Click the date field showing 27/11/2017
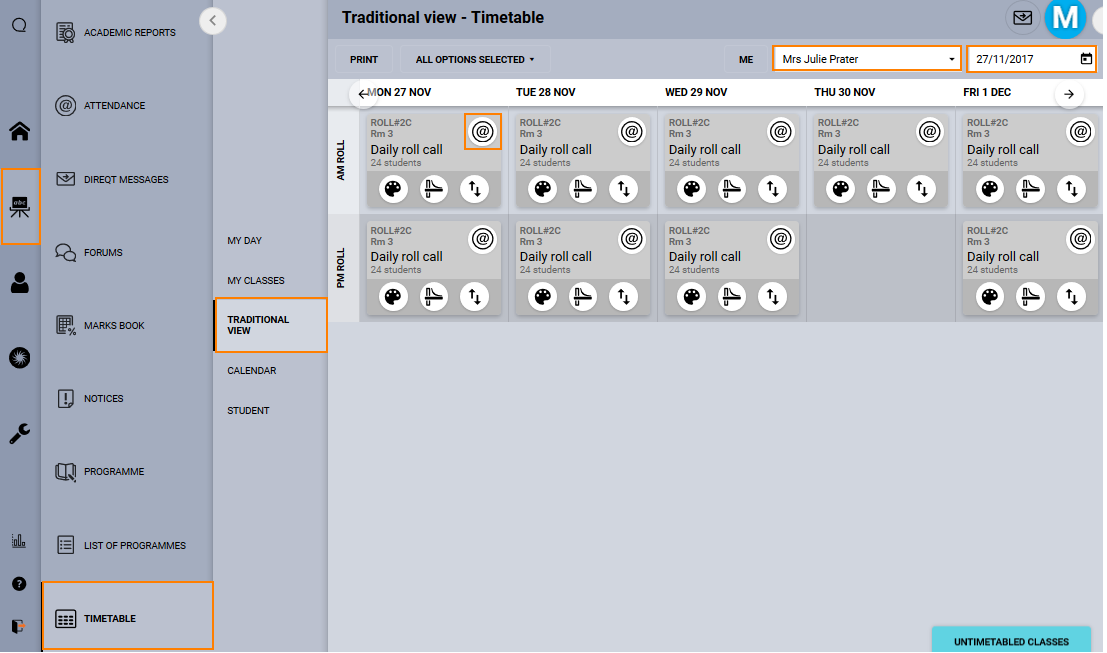 pyautogui.click(x=1025, y=58)
